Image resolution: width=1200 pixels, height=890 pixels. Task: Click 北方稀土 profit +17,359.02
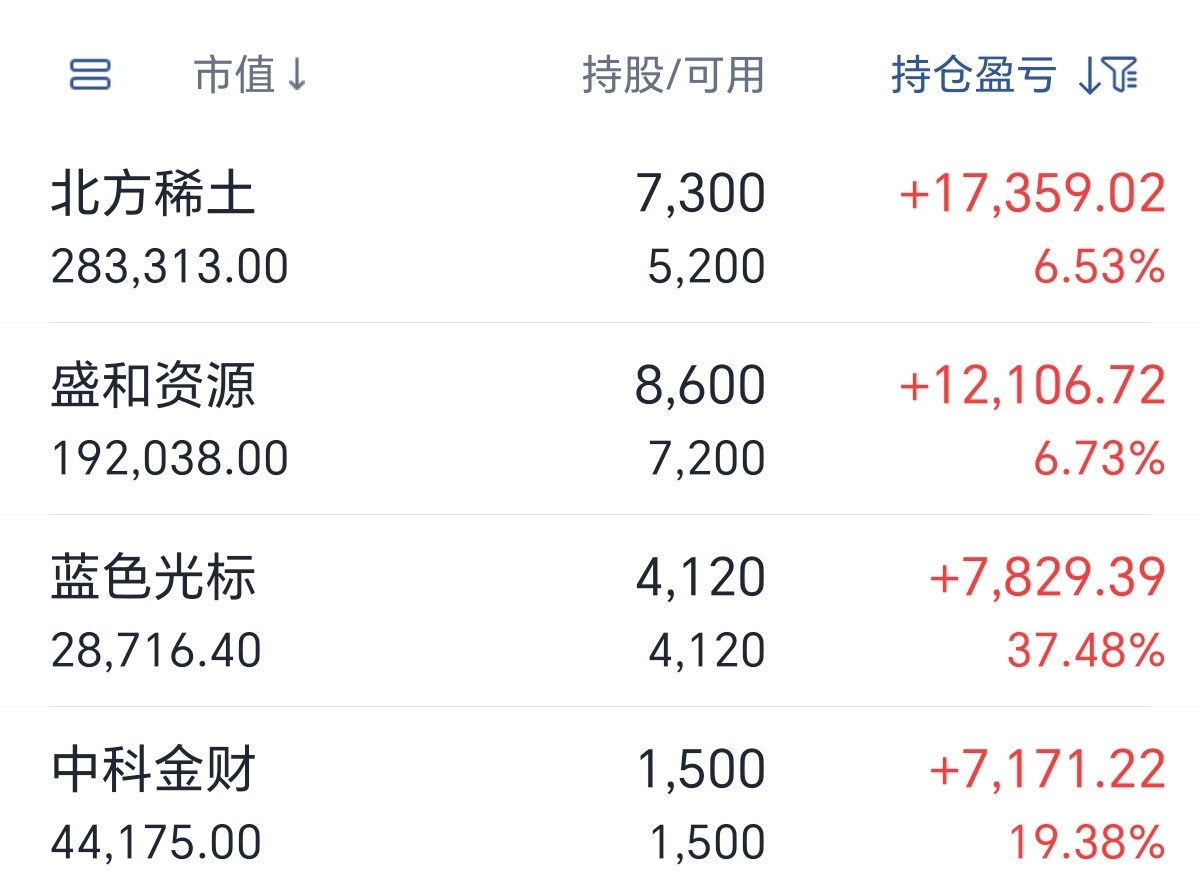click(1033, 194)
